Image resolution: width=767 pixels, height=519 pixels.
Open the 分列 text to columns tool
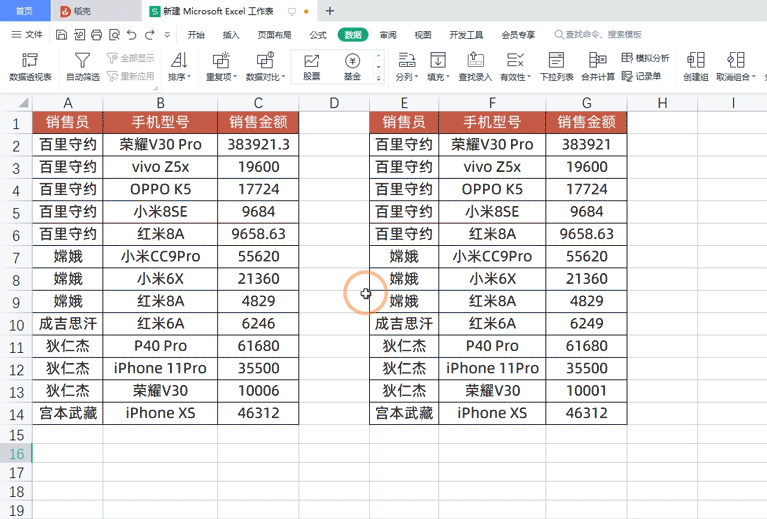pos(406,67)
